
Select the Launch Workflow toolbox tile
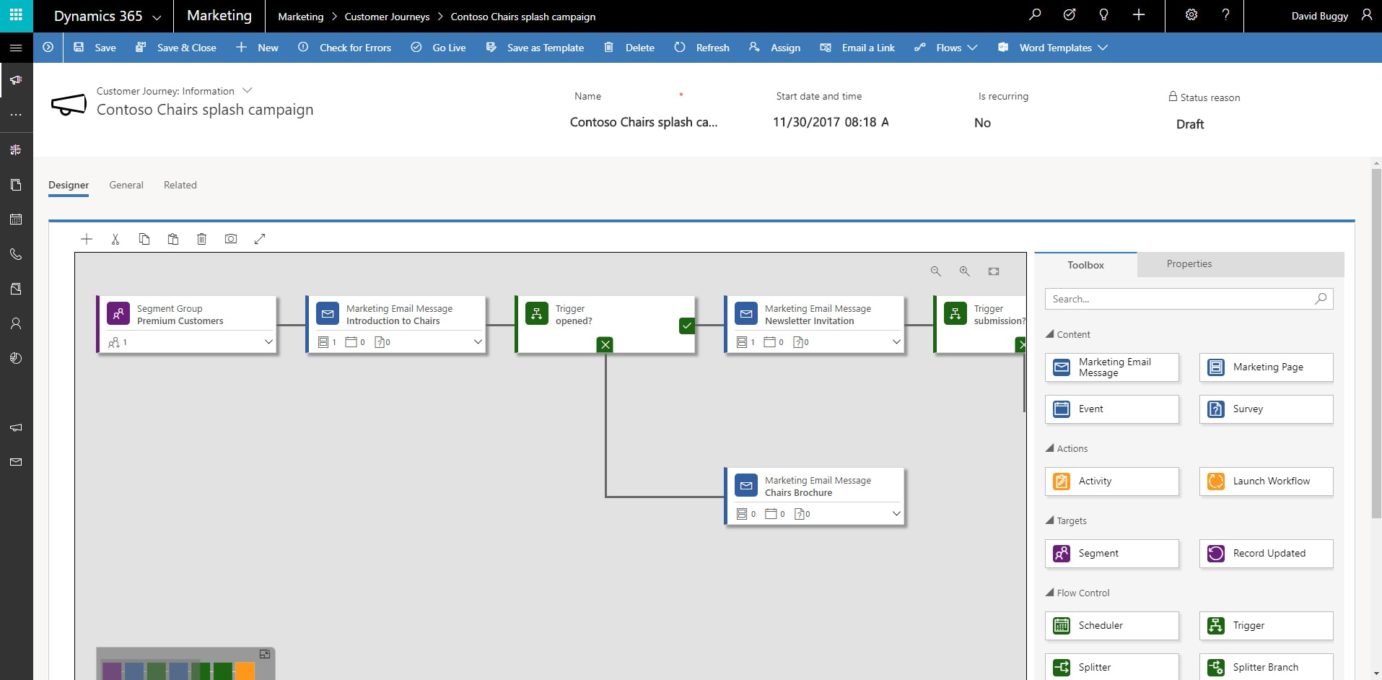click(1266, 481)
